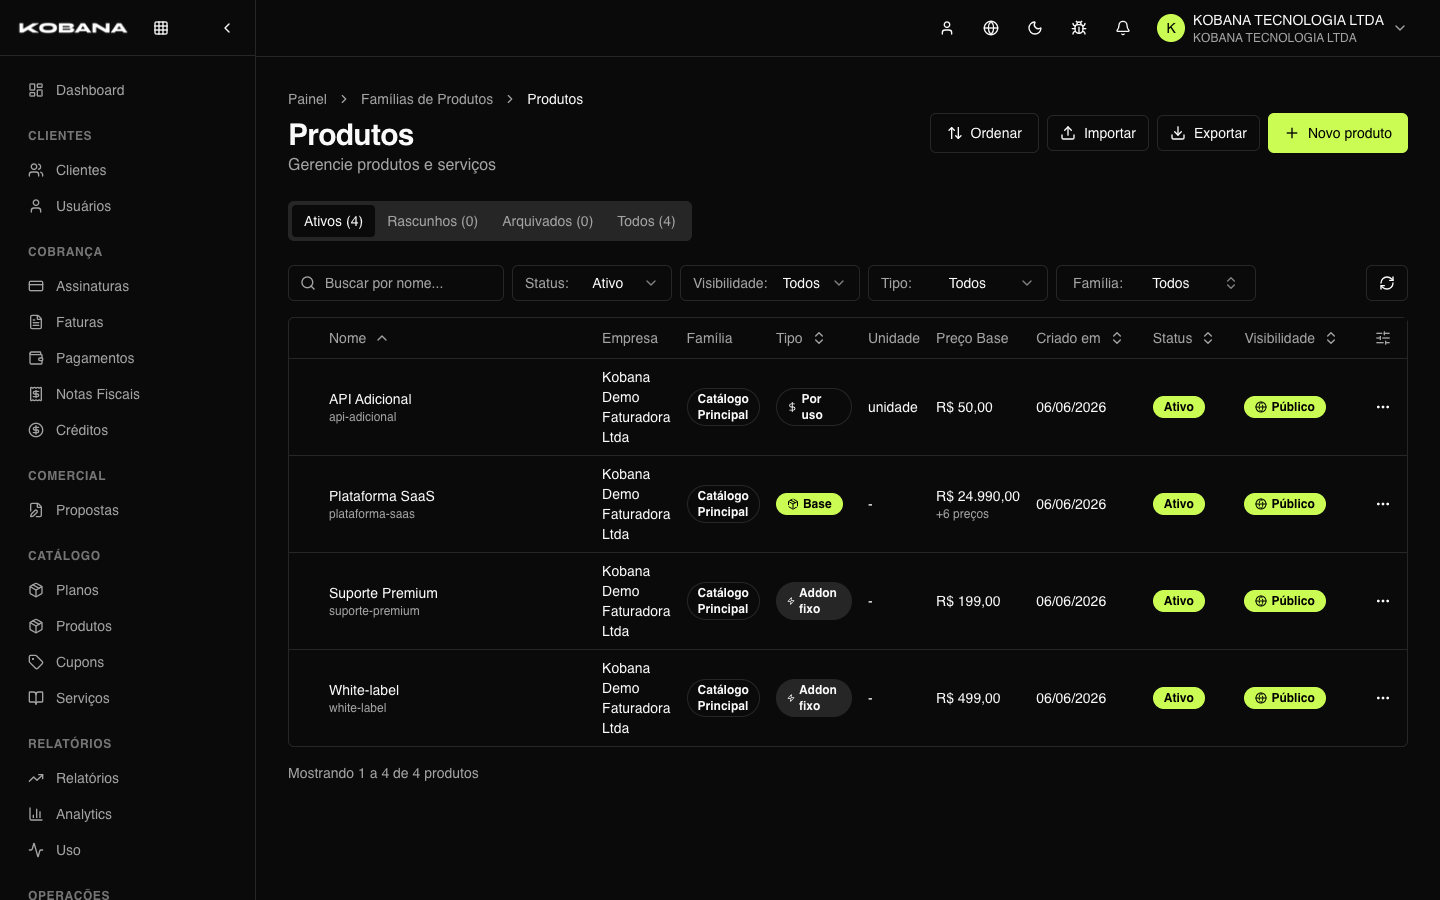Click the Importar button

pos(1098,133)
